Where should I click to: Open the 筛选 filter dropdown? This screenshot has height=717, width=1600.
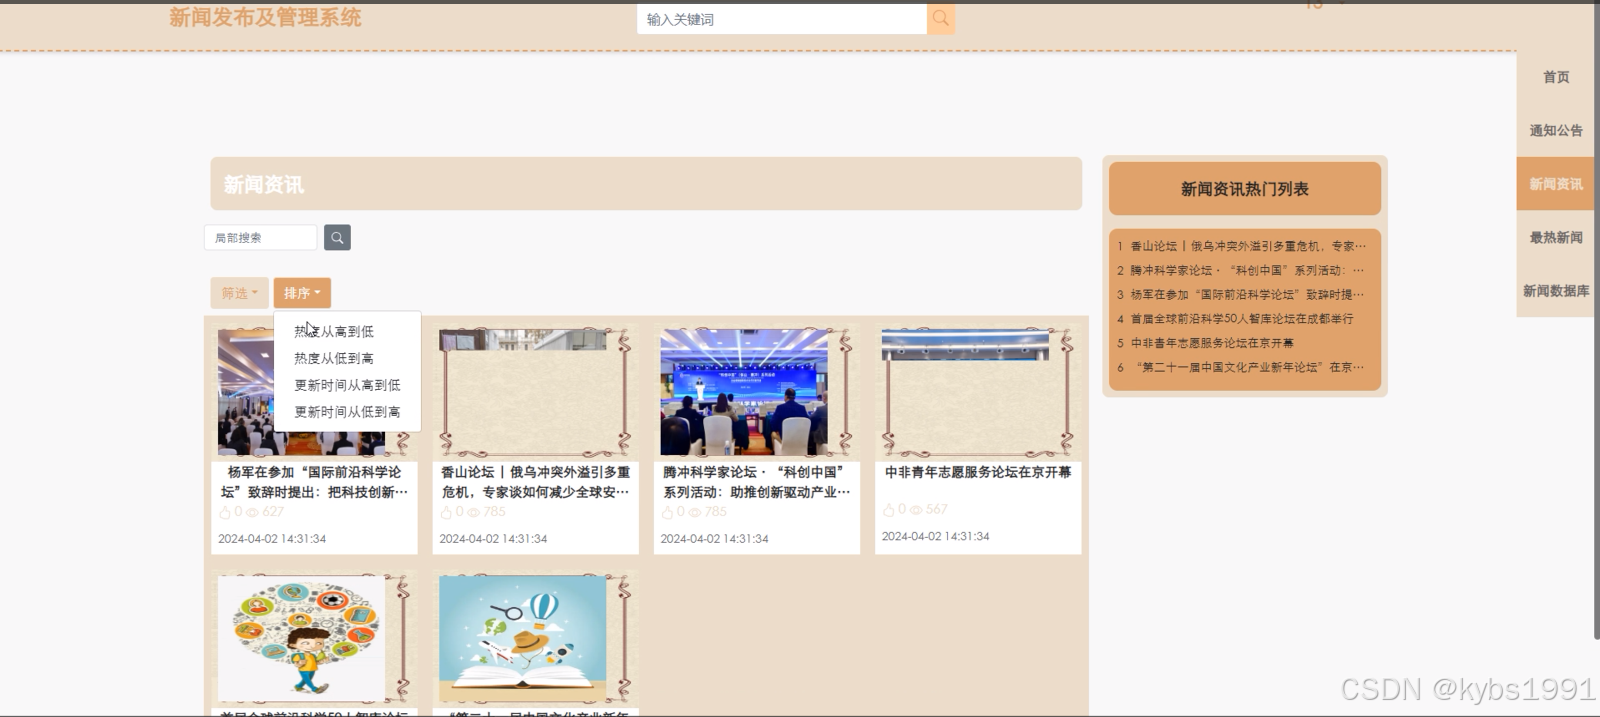239,293
